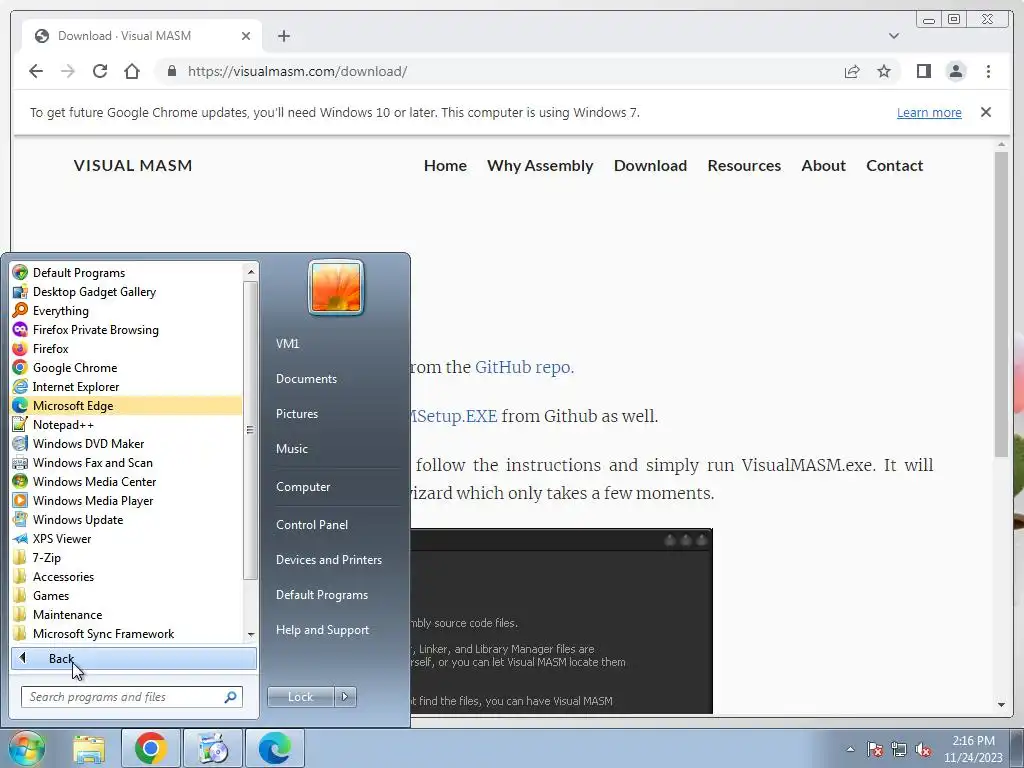Launch XPS Viewer
The image size is (1024, 768).
127,537
